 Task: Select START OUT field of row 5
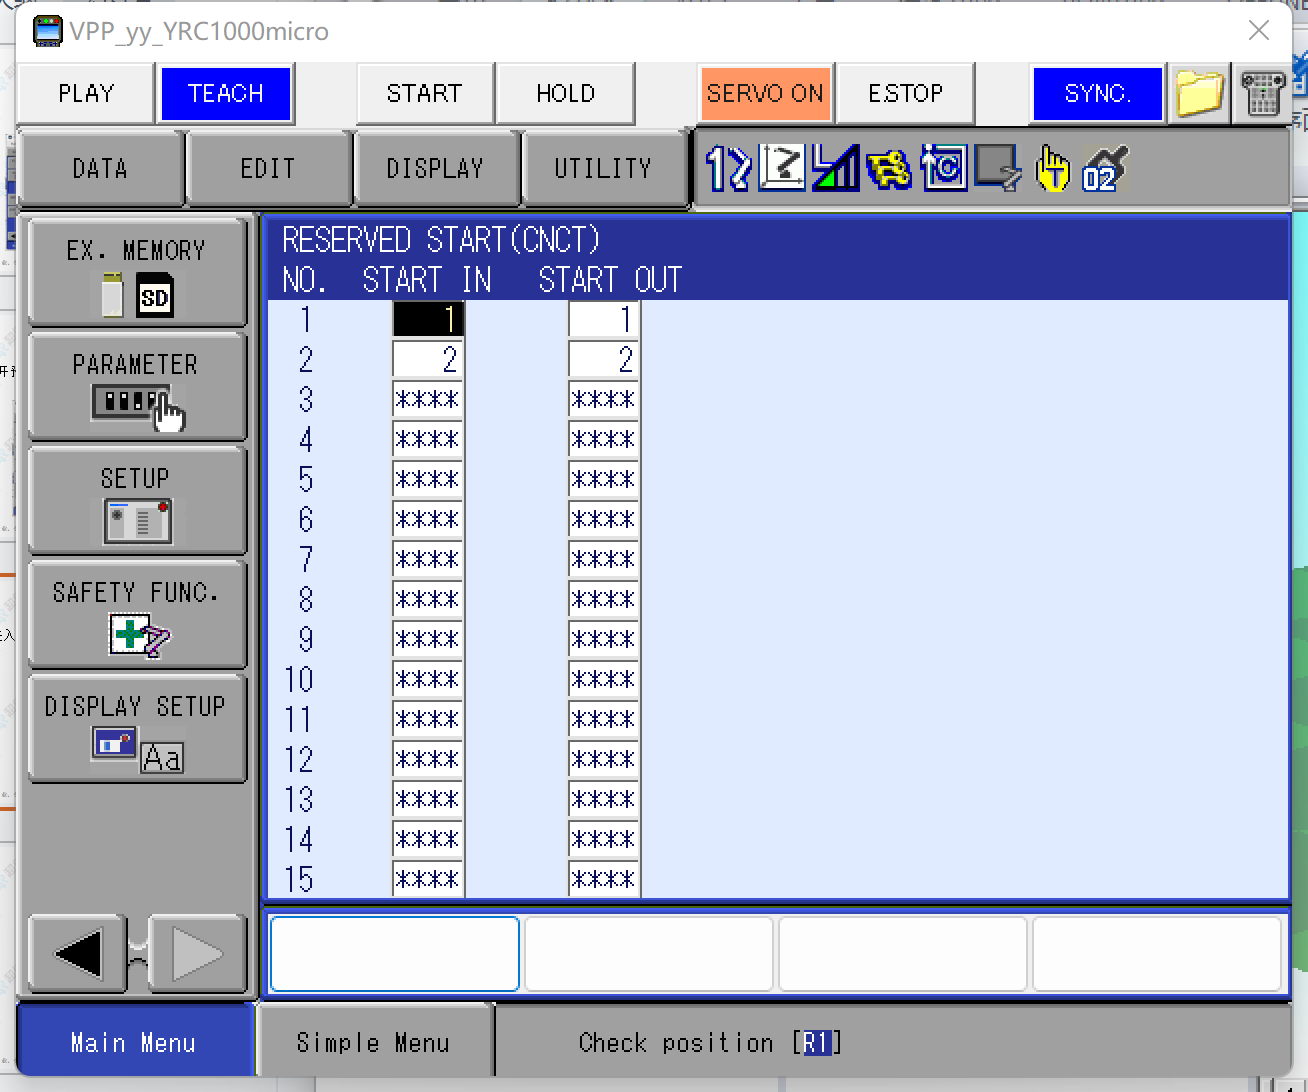tap(603, 479)
